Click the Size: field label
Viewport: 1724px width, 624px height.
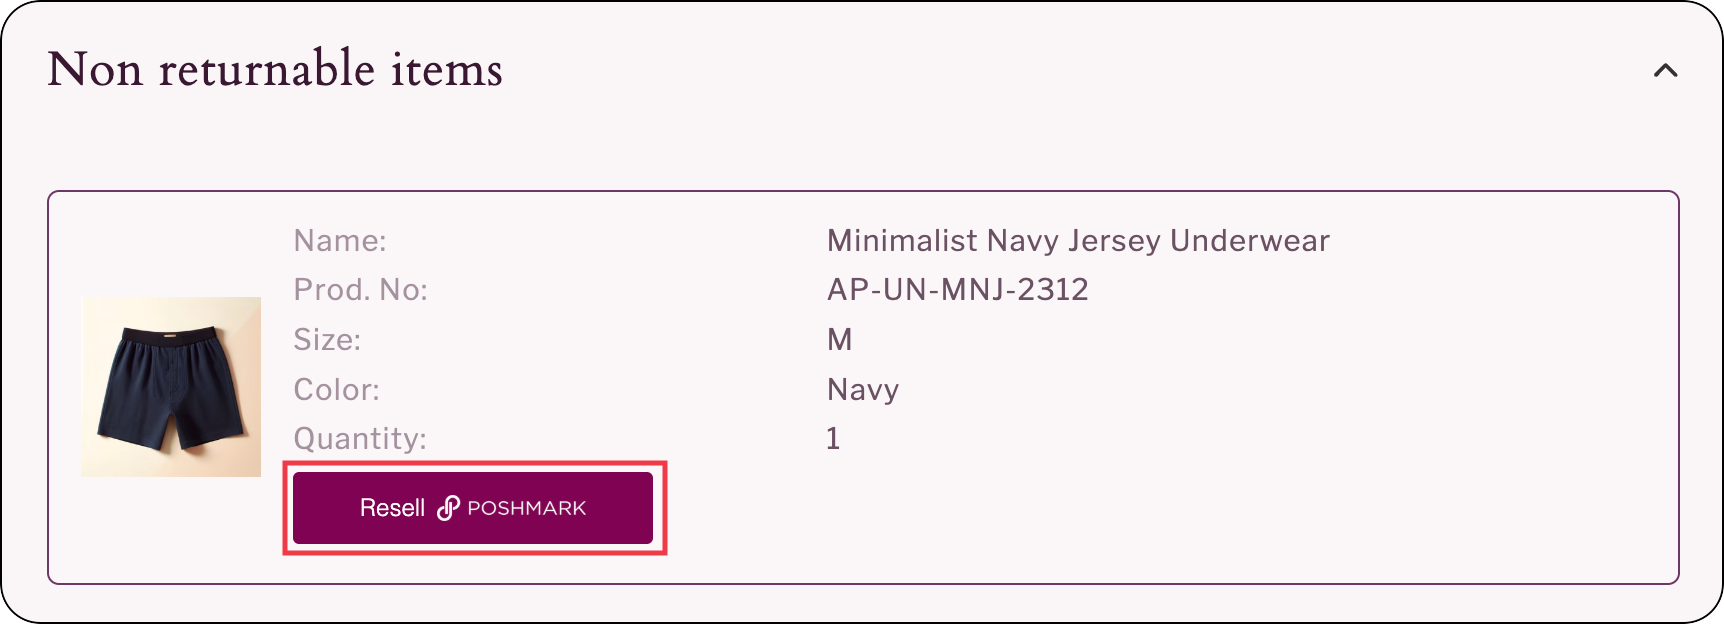tap(327, 340)
